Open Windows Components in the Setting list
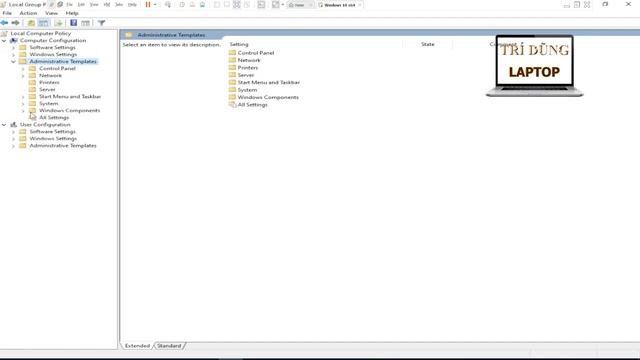 click(x=268, y=97)
